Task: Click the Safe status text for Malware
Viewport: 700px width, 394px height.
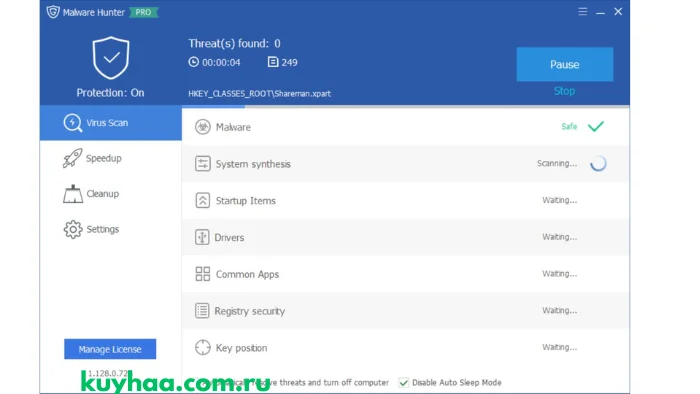Action: coord(569,126)
